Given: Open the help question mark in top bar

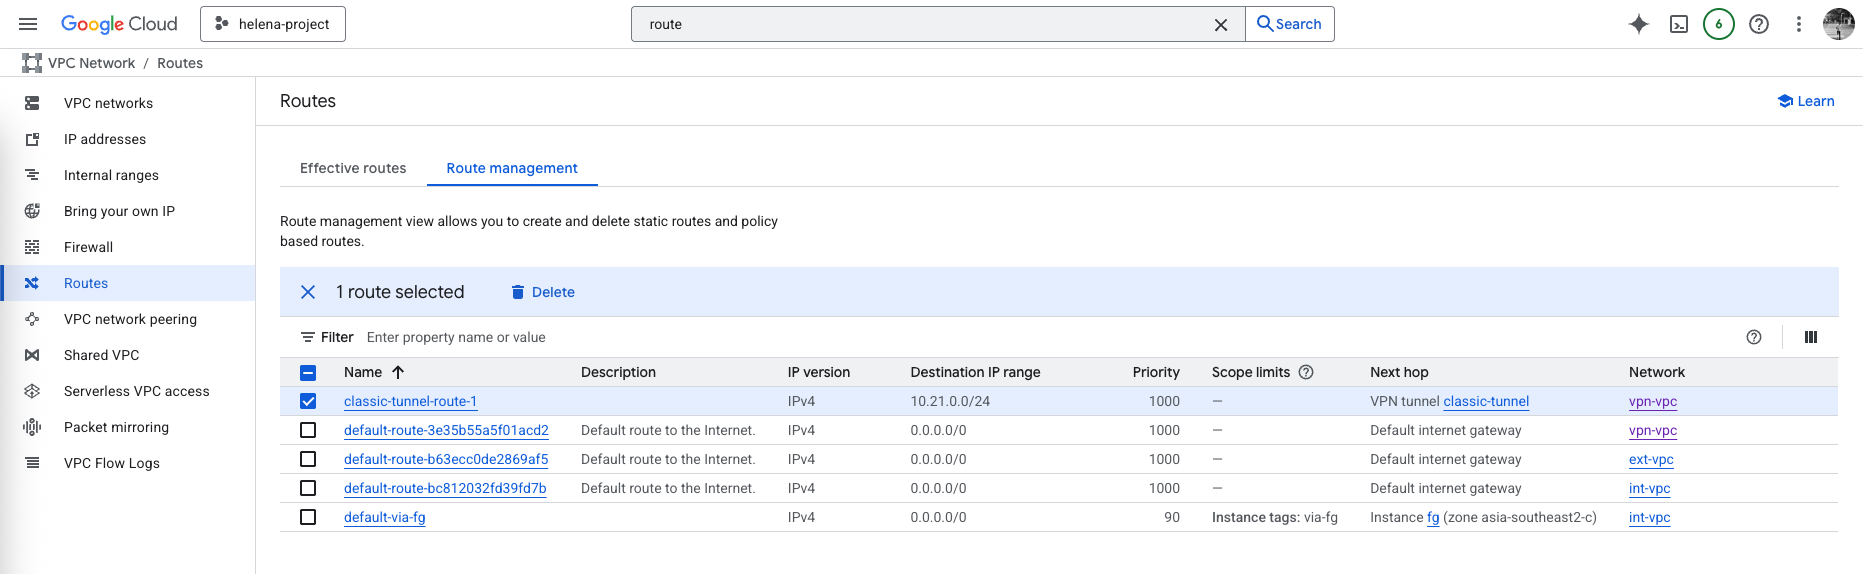Looking at the screenshot, I should click(1758, 24).
